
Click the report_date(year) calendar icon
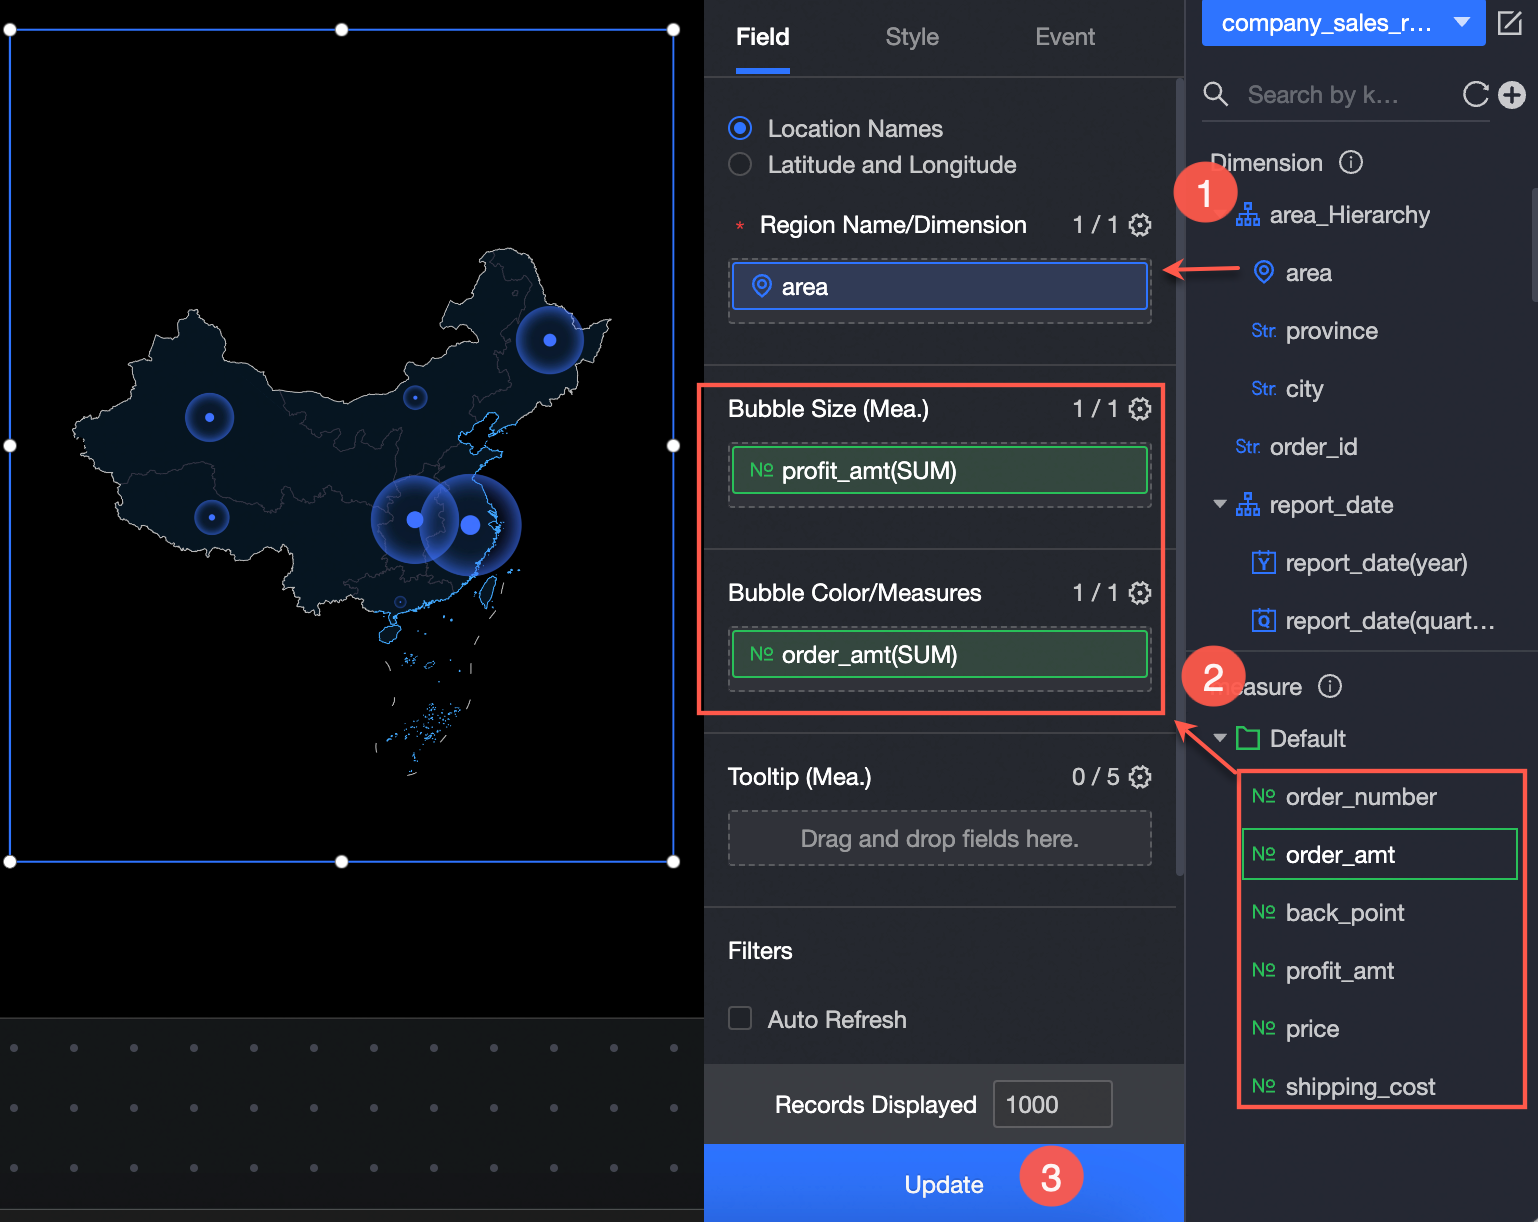click(x=1264, y=562)
